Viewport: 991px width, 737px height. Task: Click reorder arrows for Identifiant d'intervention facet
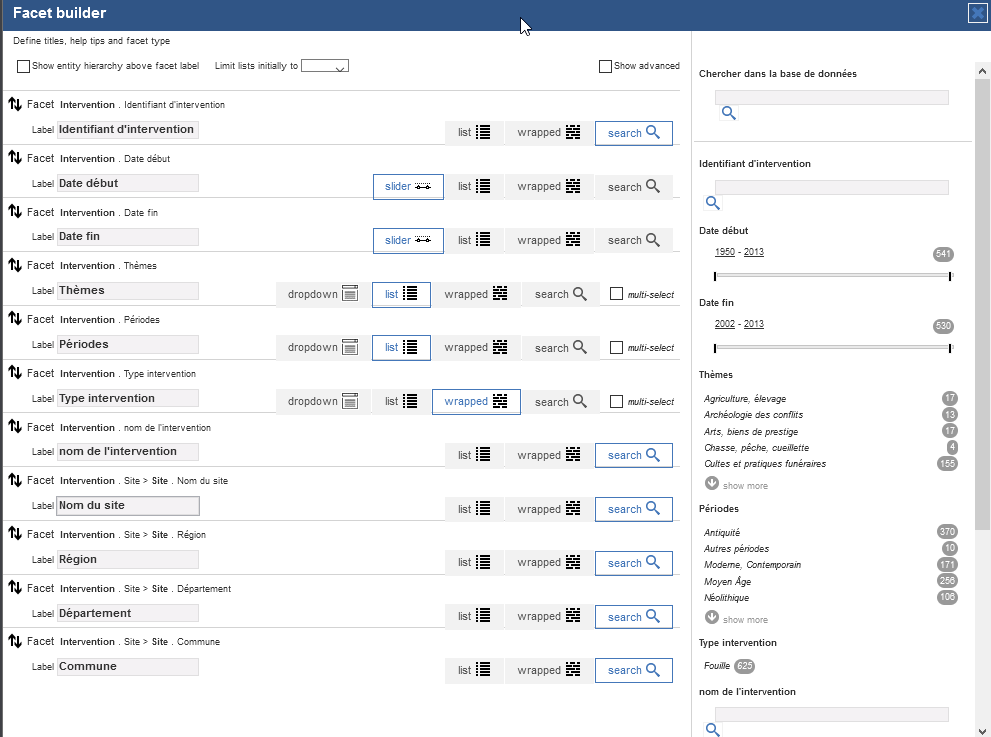pos(15,104)
